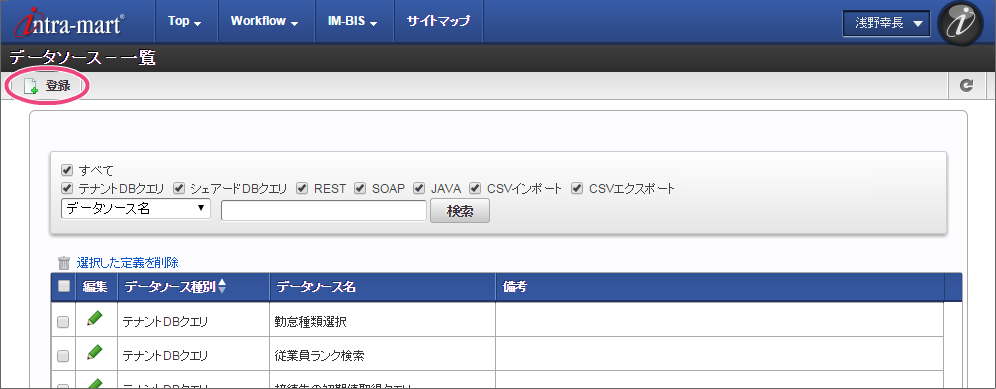Check the select-all checkbox in table header
The width and height of the screenshot is (996, 389).
pyautogui.click(x=64, y=287)
